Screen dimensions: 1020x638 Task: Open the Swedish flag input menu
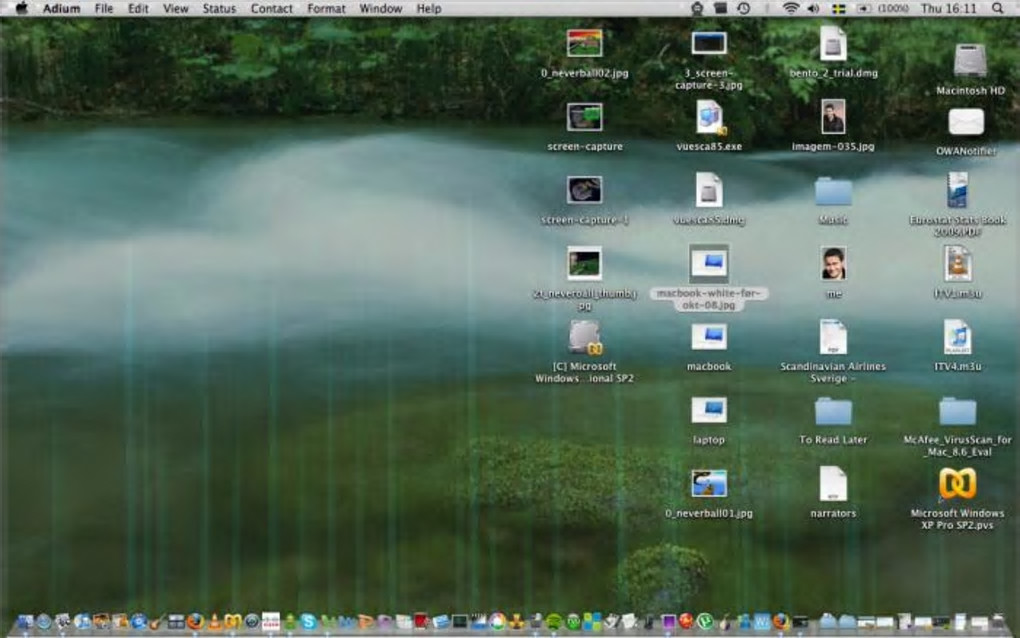(x=839, y=8)
